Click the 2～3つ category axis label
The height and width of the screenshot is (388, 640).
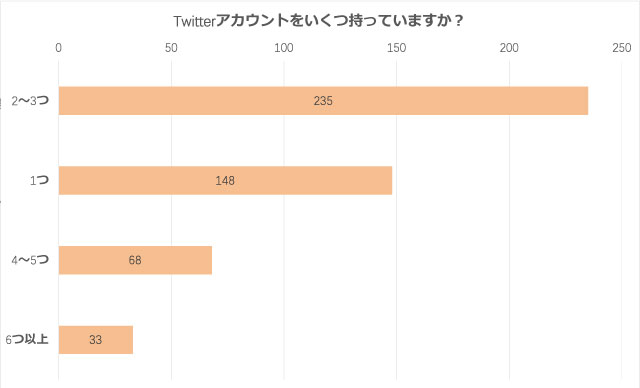pos(30,100)
